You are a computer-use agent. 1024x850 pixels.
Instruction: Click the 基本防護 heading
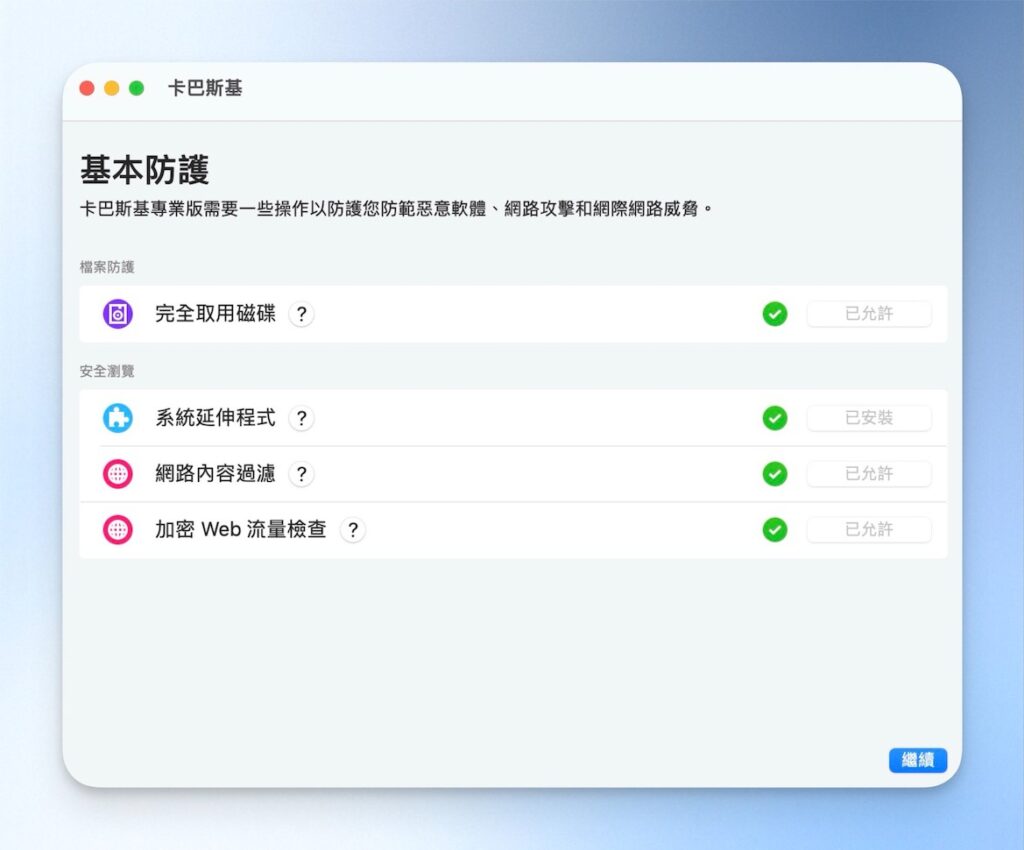point(144,170)
